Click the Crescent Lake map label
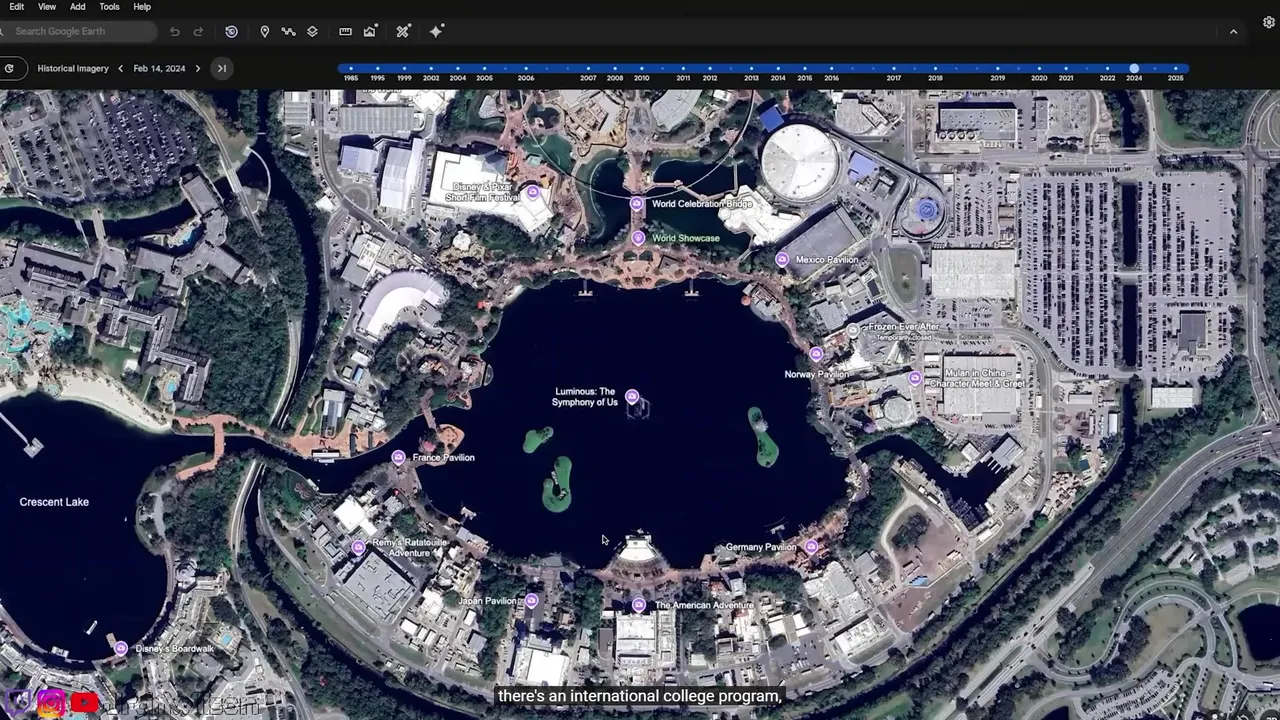Viewport: 1280px width, 720px height. pyautogui.click(x=54, y=502)
